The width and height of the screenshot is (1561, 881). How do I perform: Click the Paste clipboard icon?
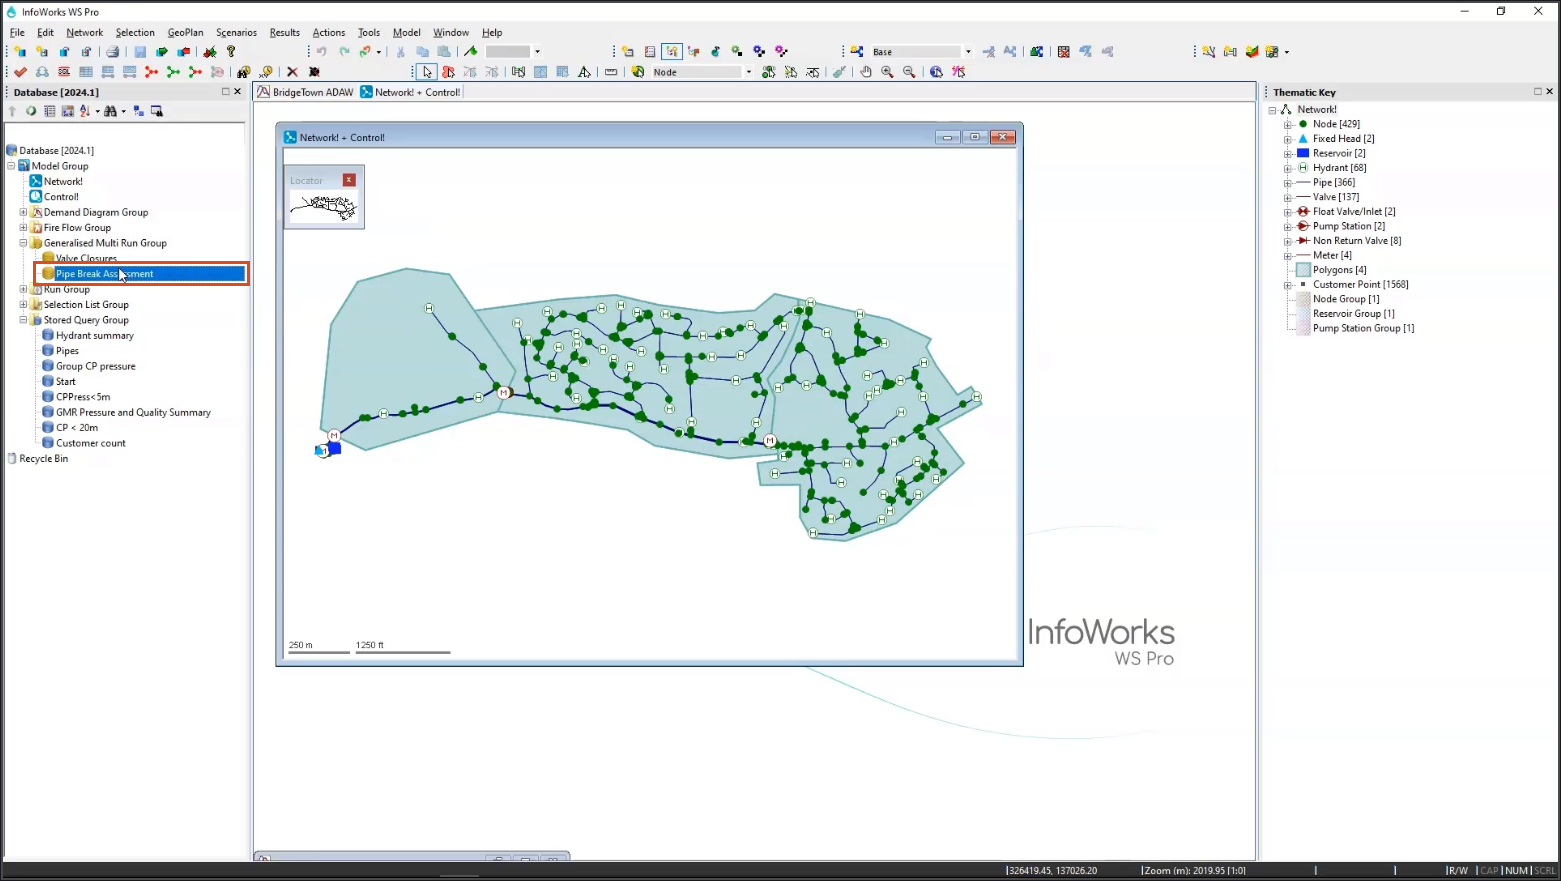click(x=444, y=52)
